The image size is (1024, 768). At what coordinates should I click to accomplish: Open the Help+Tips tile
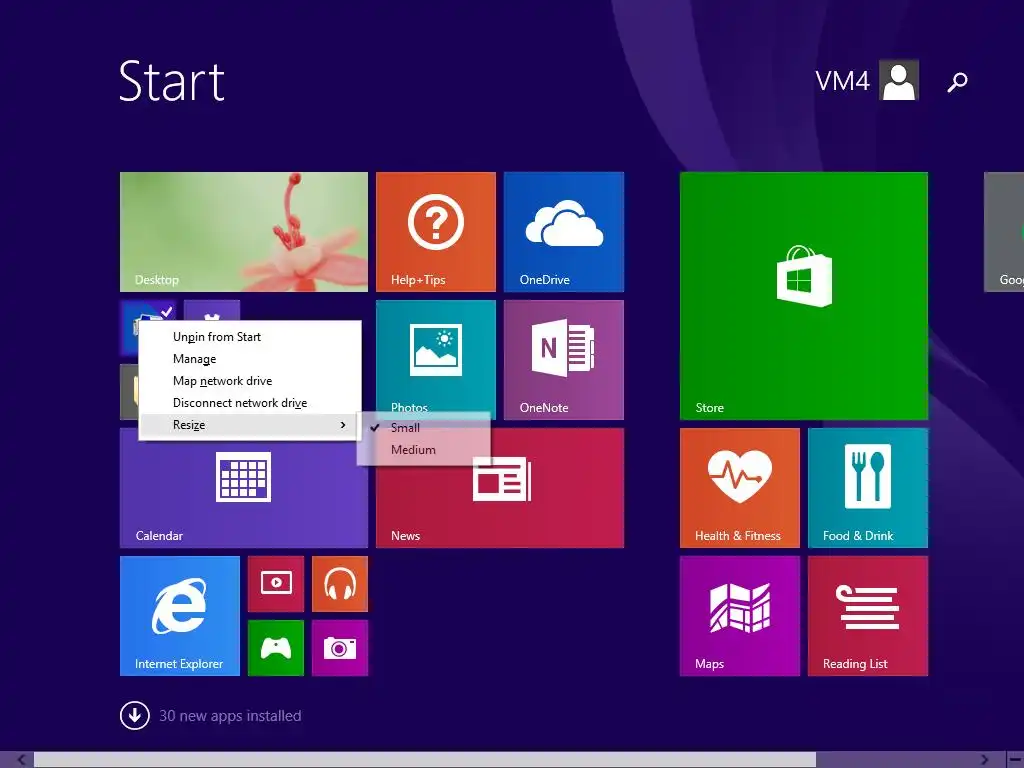[x=436, y=232]
